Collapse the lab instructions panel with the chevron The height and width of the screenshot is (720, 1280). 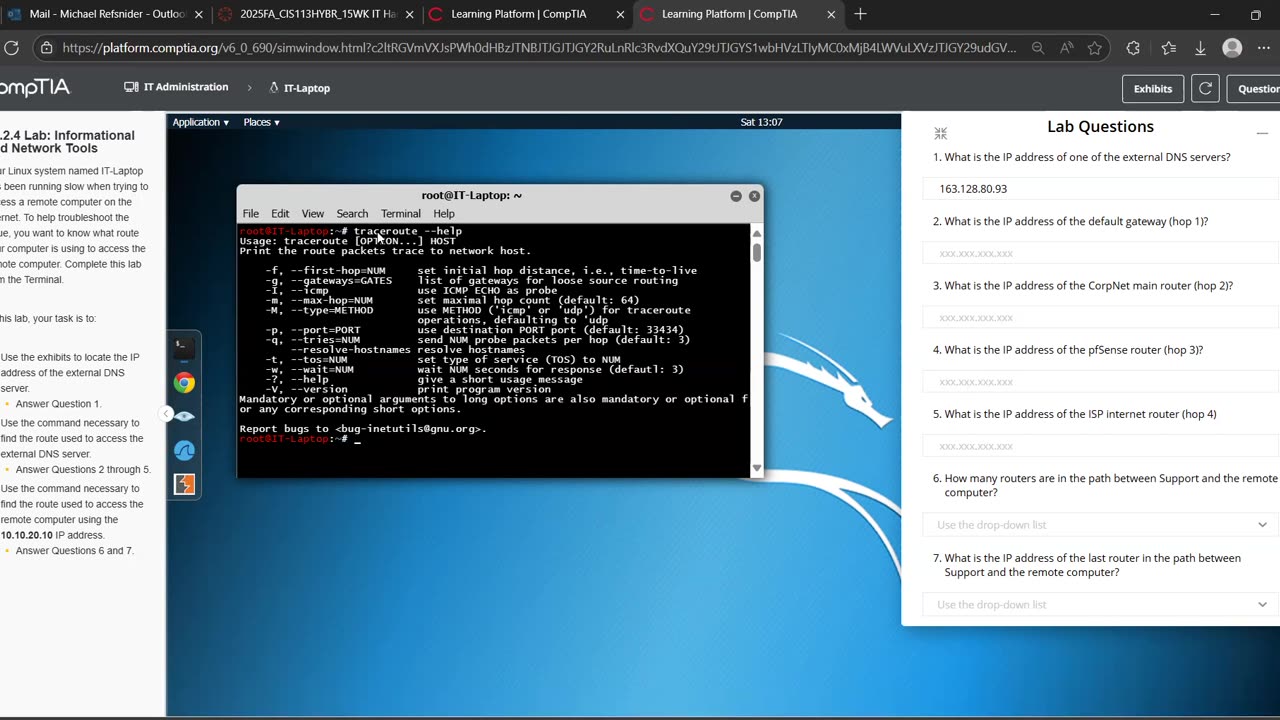(x=166, y=414)
